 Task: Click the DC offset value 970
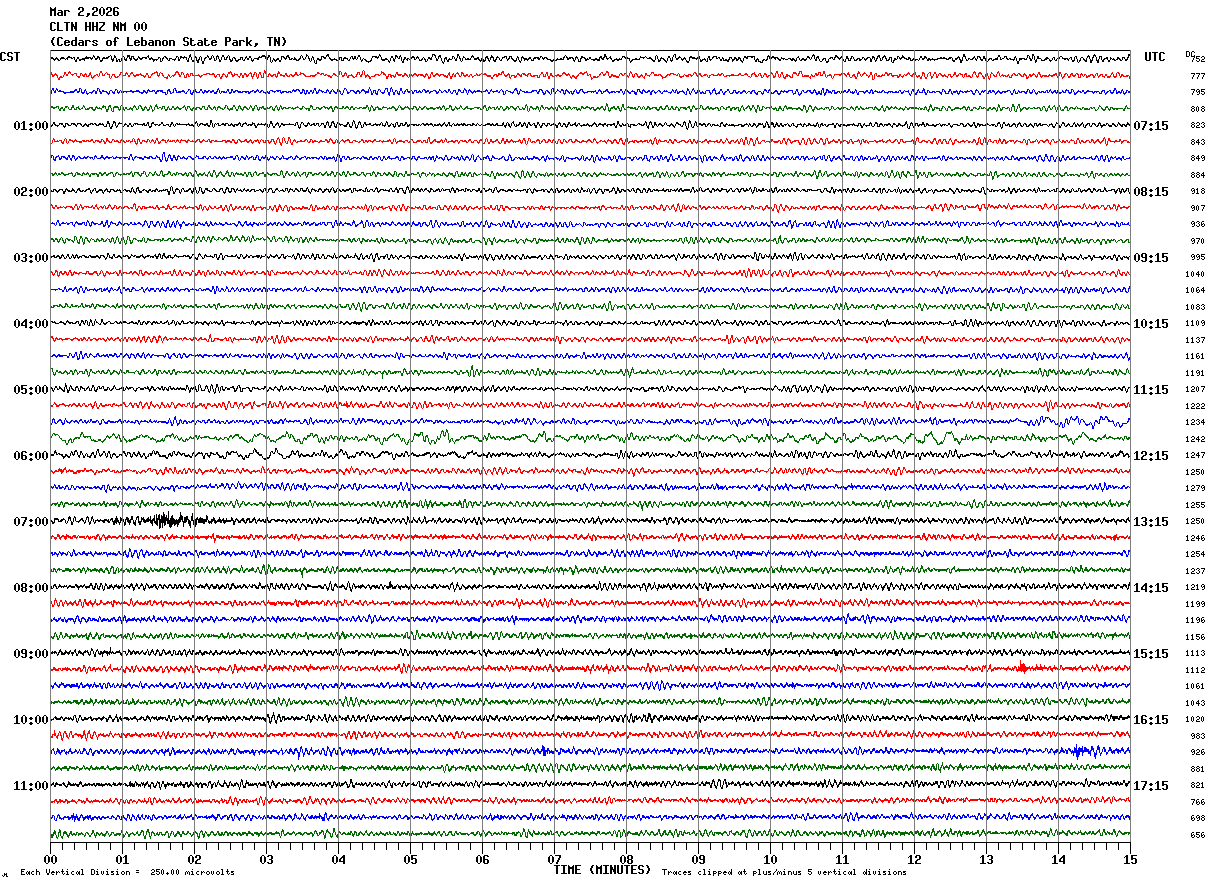1198,241
